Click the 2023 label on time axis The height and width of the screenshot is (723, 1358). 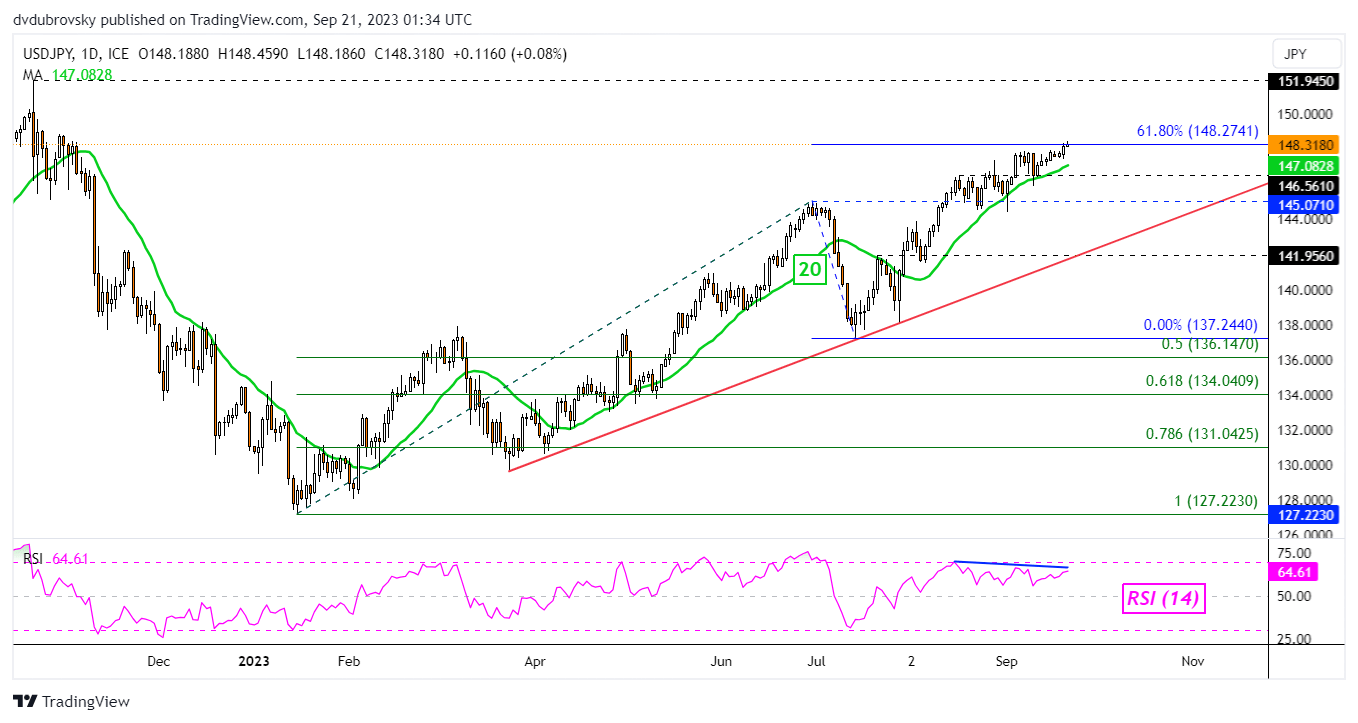tap(254, 661)
